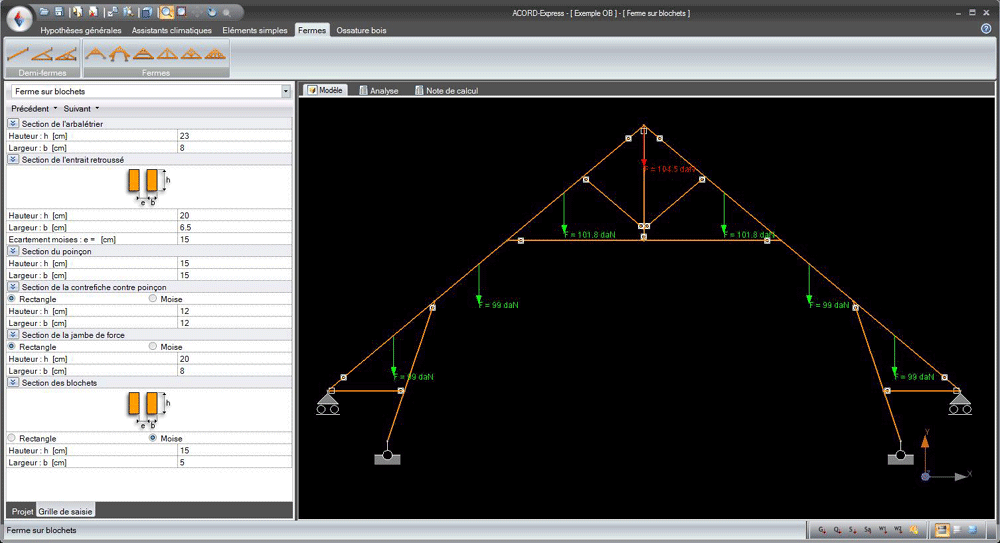
Task: Select the single rafter icon under Demi-fermes
Action: (18, 54)
